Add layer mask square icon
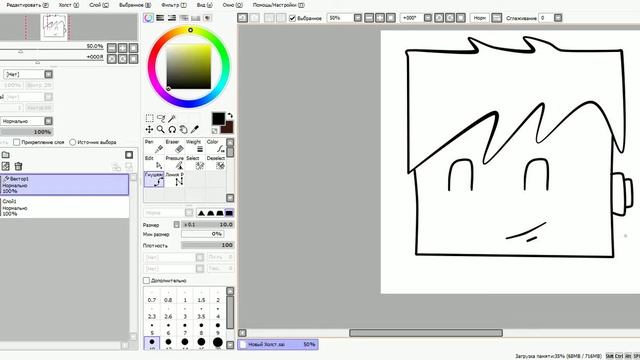This screenshot has height=360, width=640. coord(129,155)
